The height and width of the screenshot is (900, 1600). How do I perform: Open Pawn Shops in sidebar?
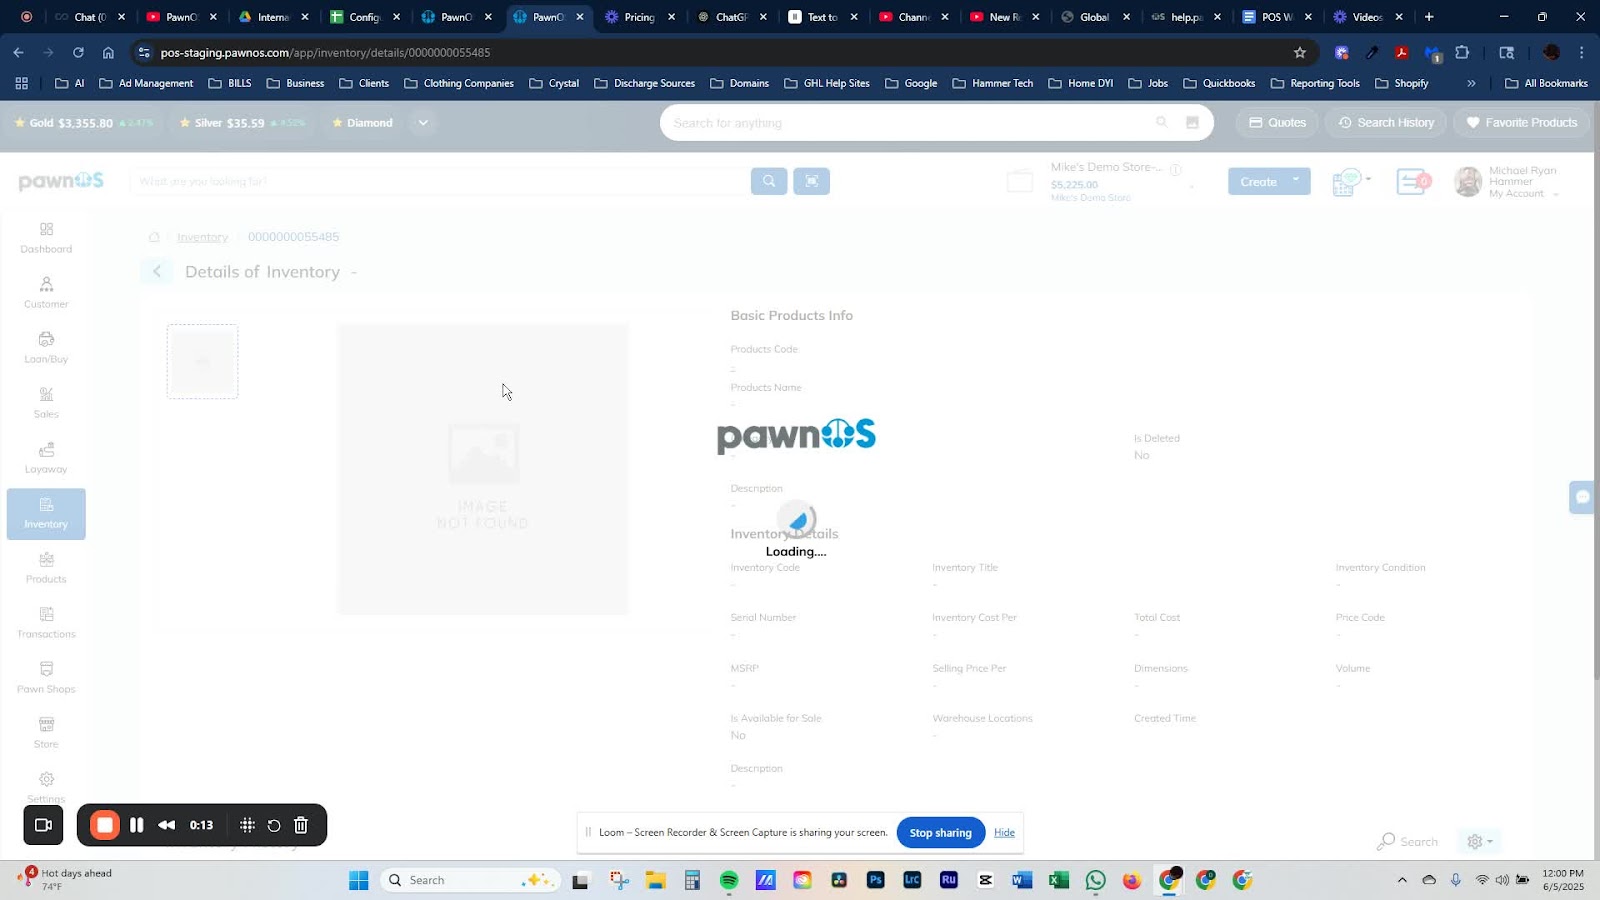(x=46, y=678)
